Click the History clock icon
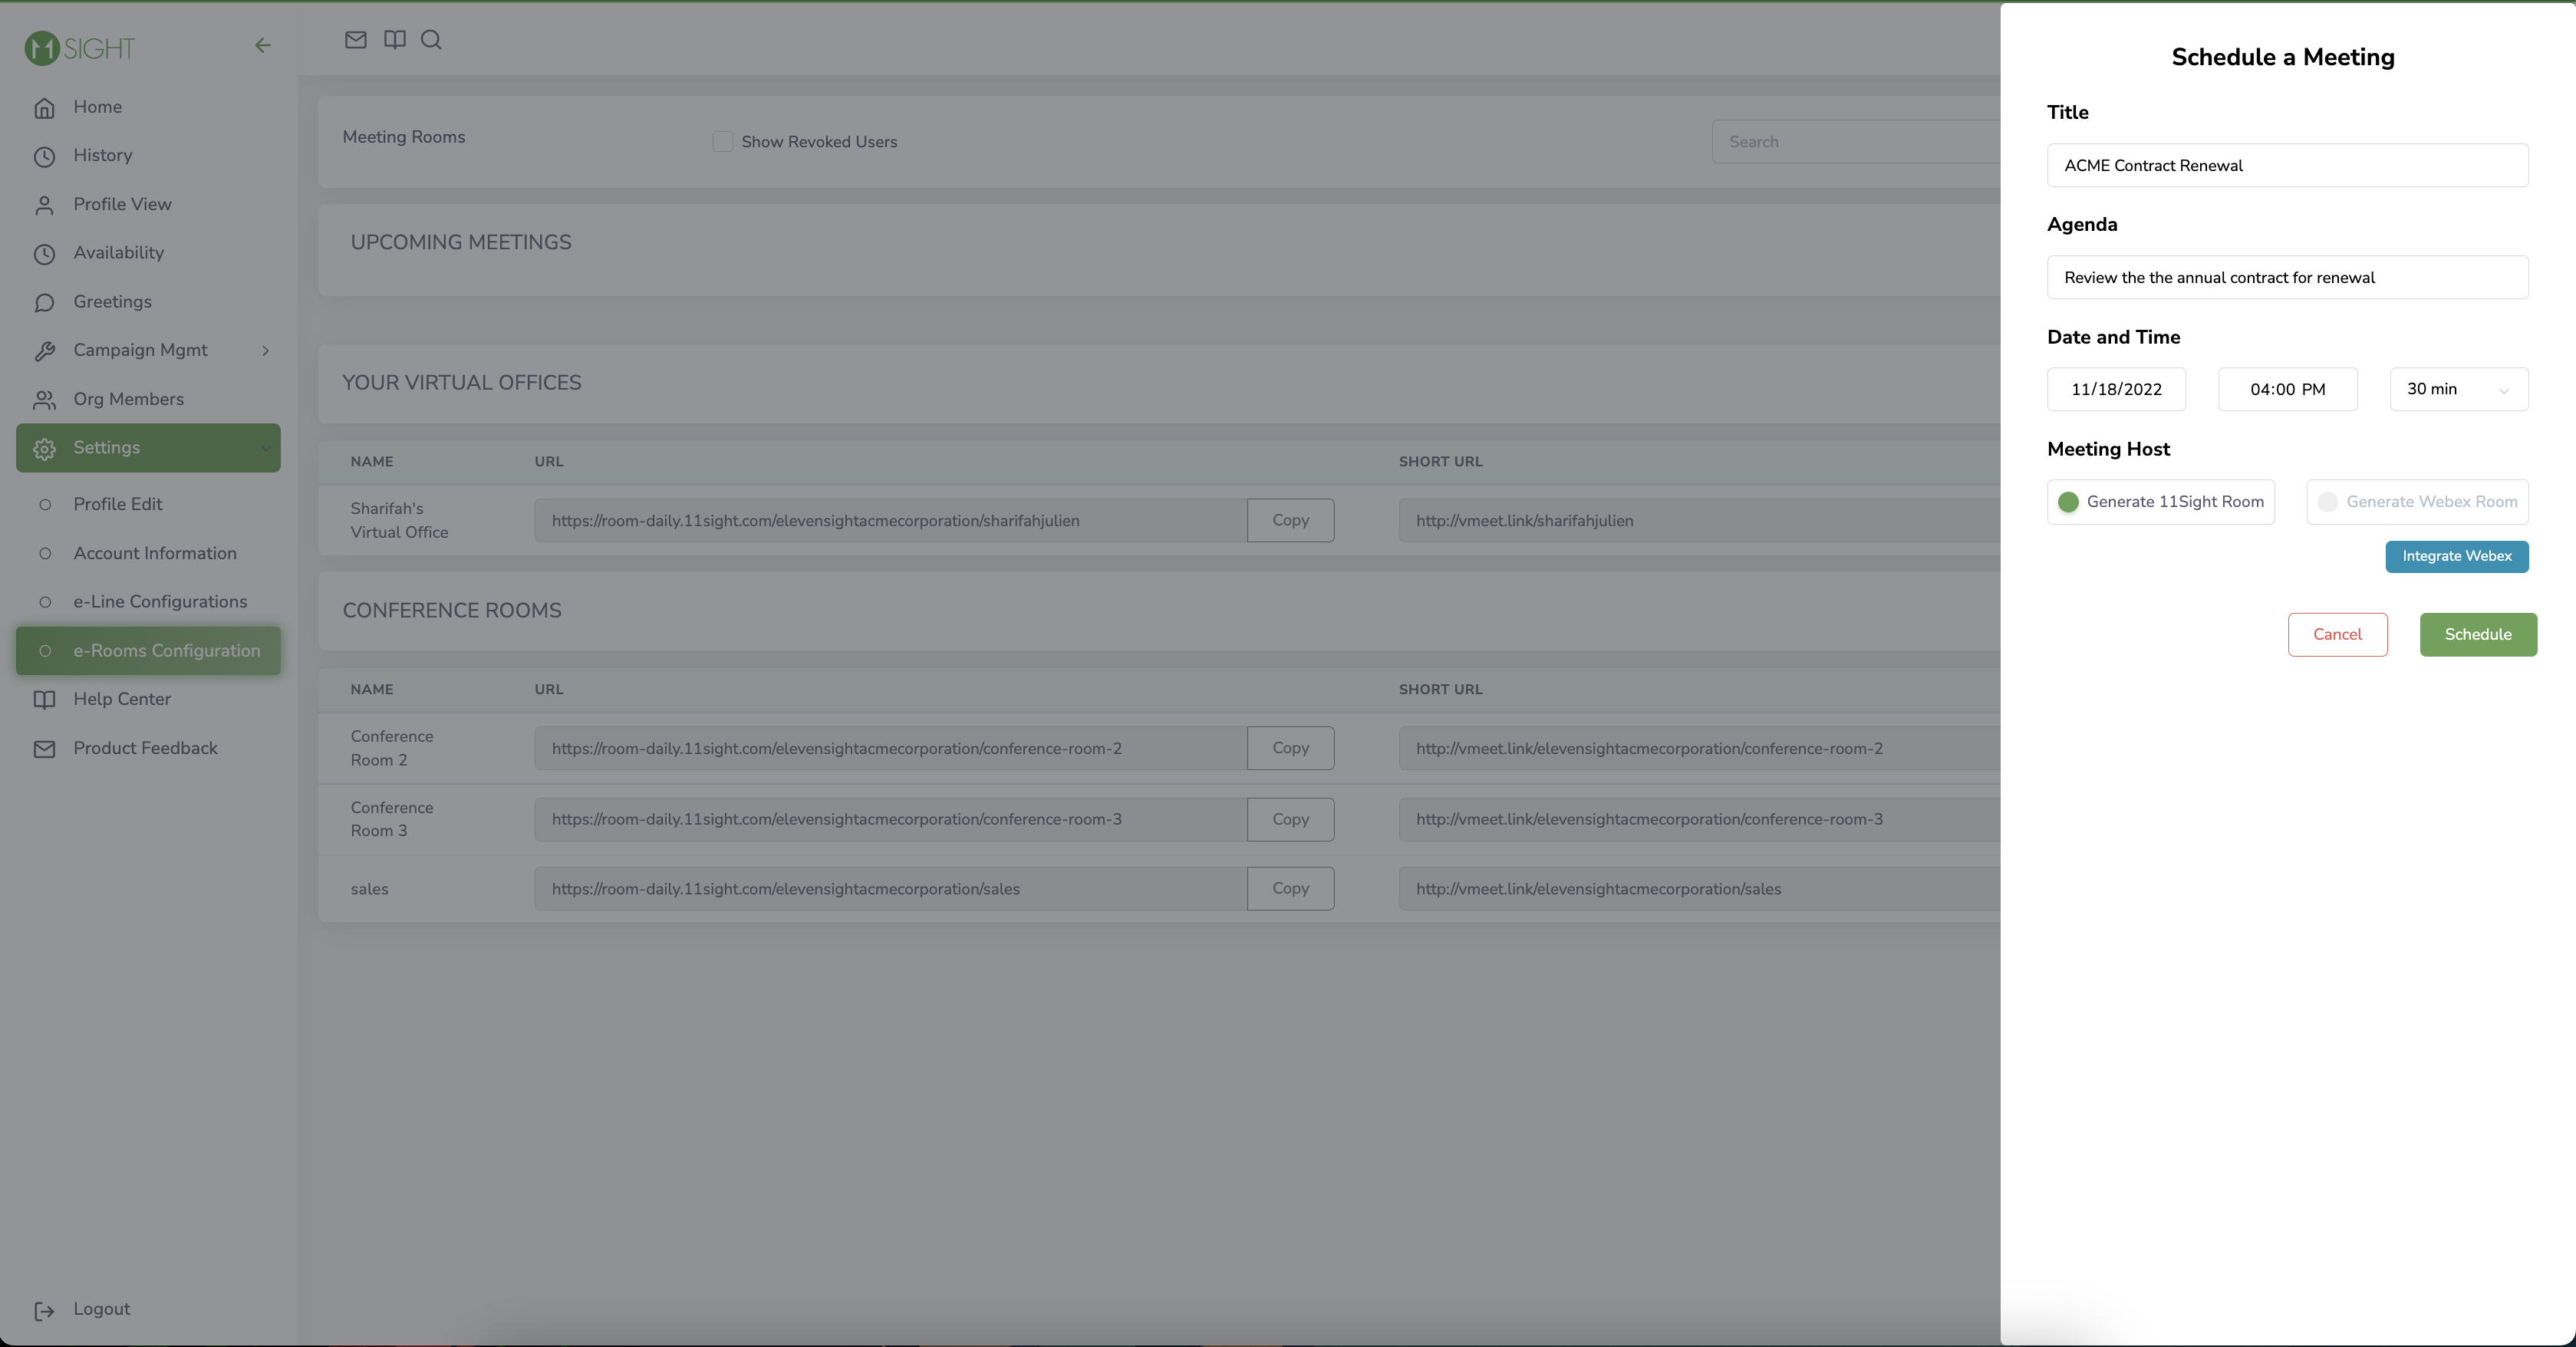Viewport: 2576px width, 1347px height. pyautogui.click(x=44, y=156)
